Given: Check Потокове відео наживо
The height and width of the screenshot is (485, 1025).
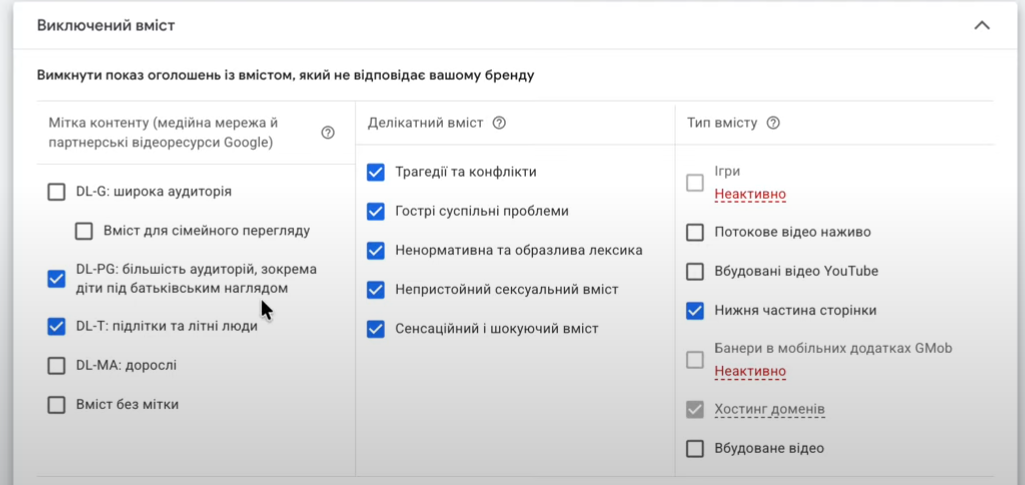Looking at the screenshot, I should point(695,232).
